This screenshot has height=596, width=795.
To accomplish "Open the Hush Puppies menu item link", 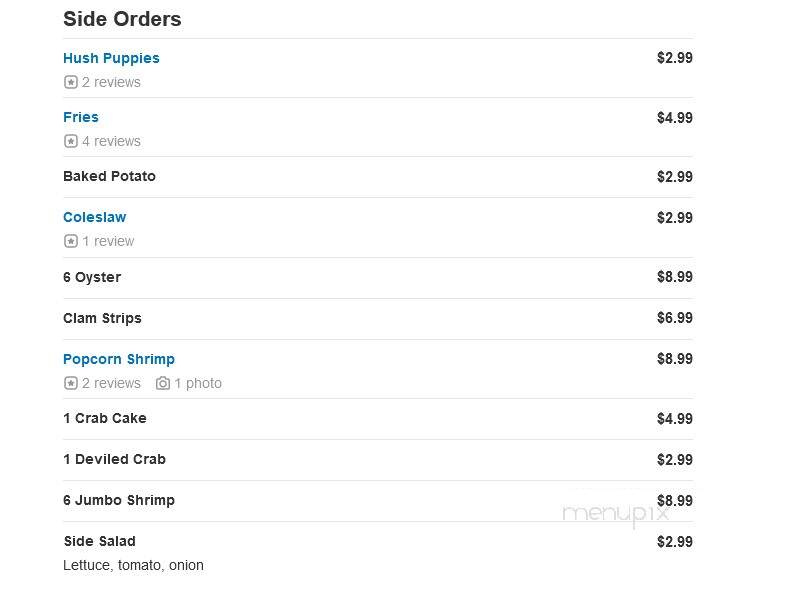I will (x=111, y=59).
